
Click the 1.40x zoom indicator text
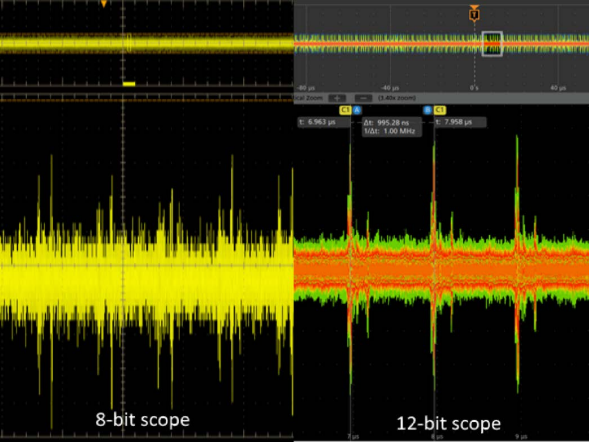(x=397, y=98)
